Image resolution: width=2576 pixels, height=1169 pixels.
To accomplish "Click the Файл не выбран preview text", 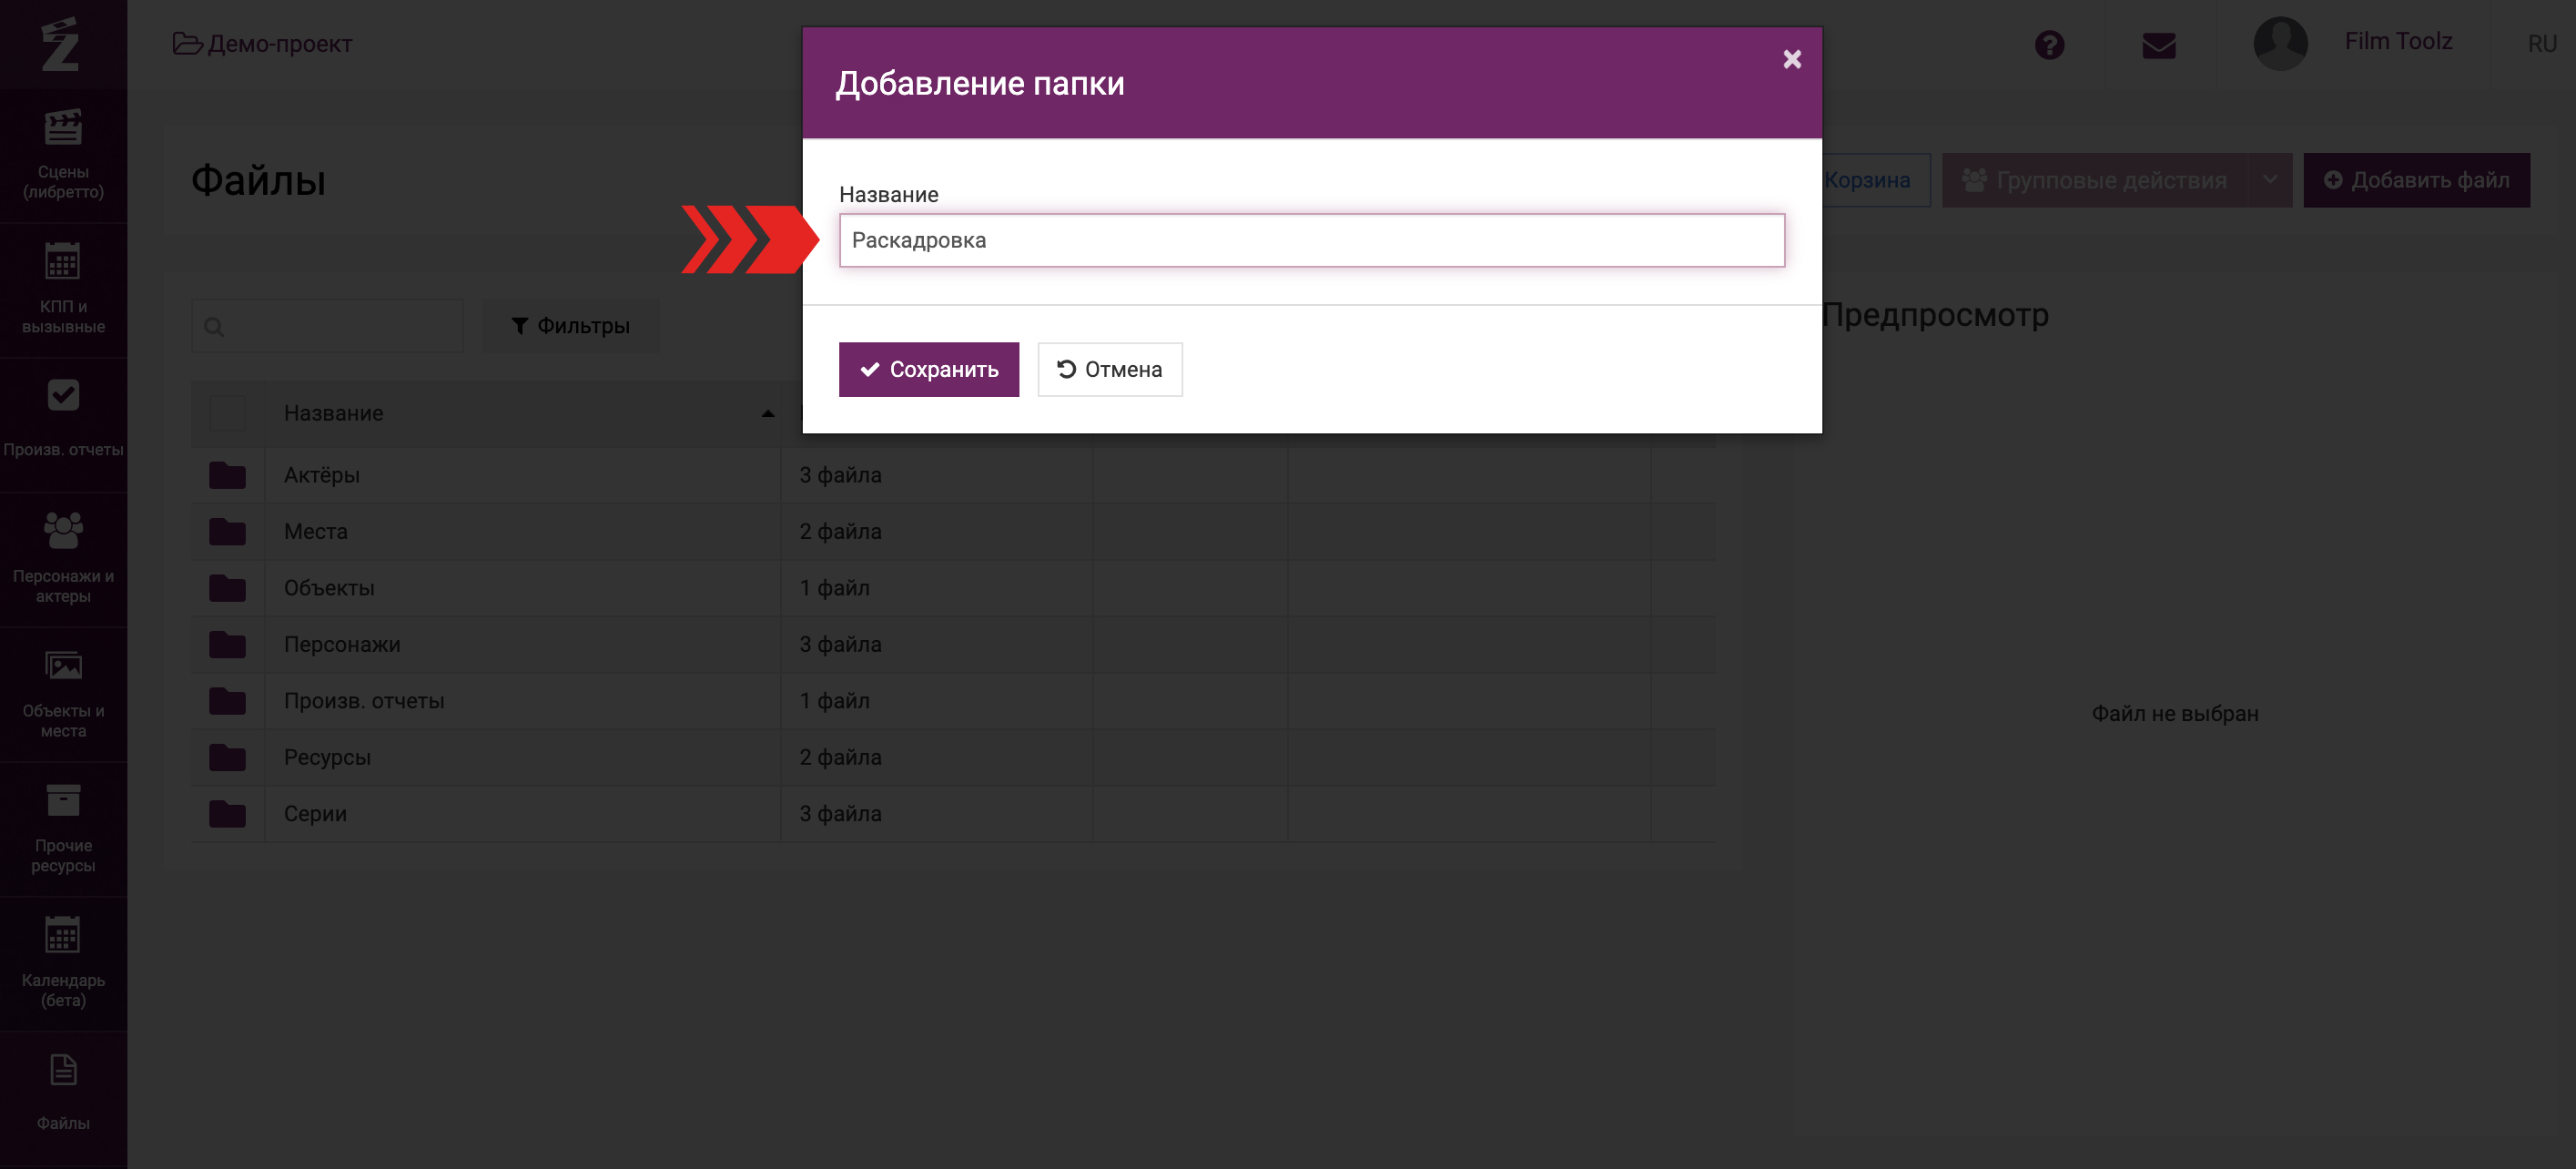I will 2175,714.
